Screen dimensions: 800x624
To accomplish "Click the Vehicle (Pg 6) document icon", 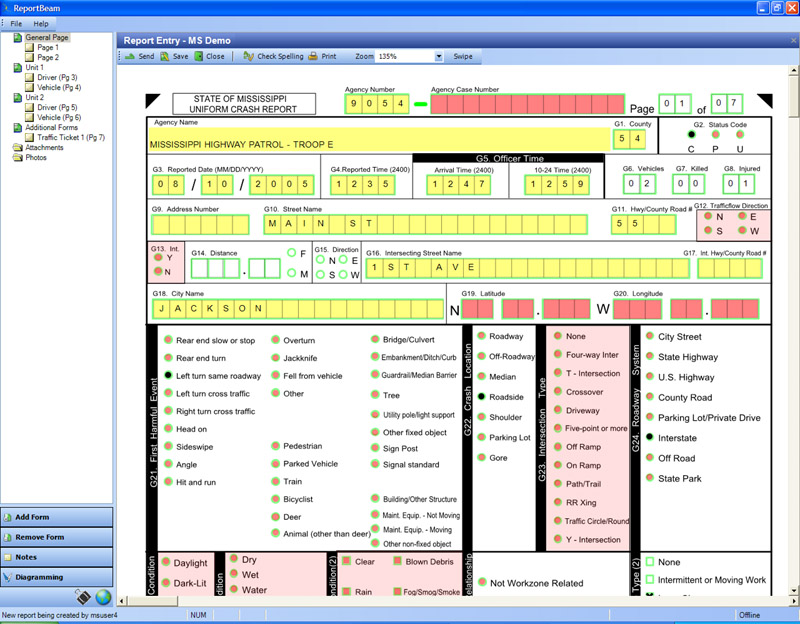I will coord(30,117).
